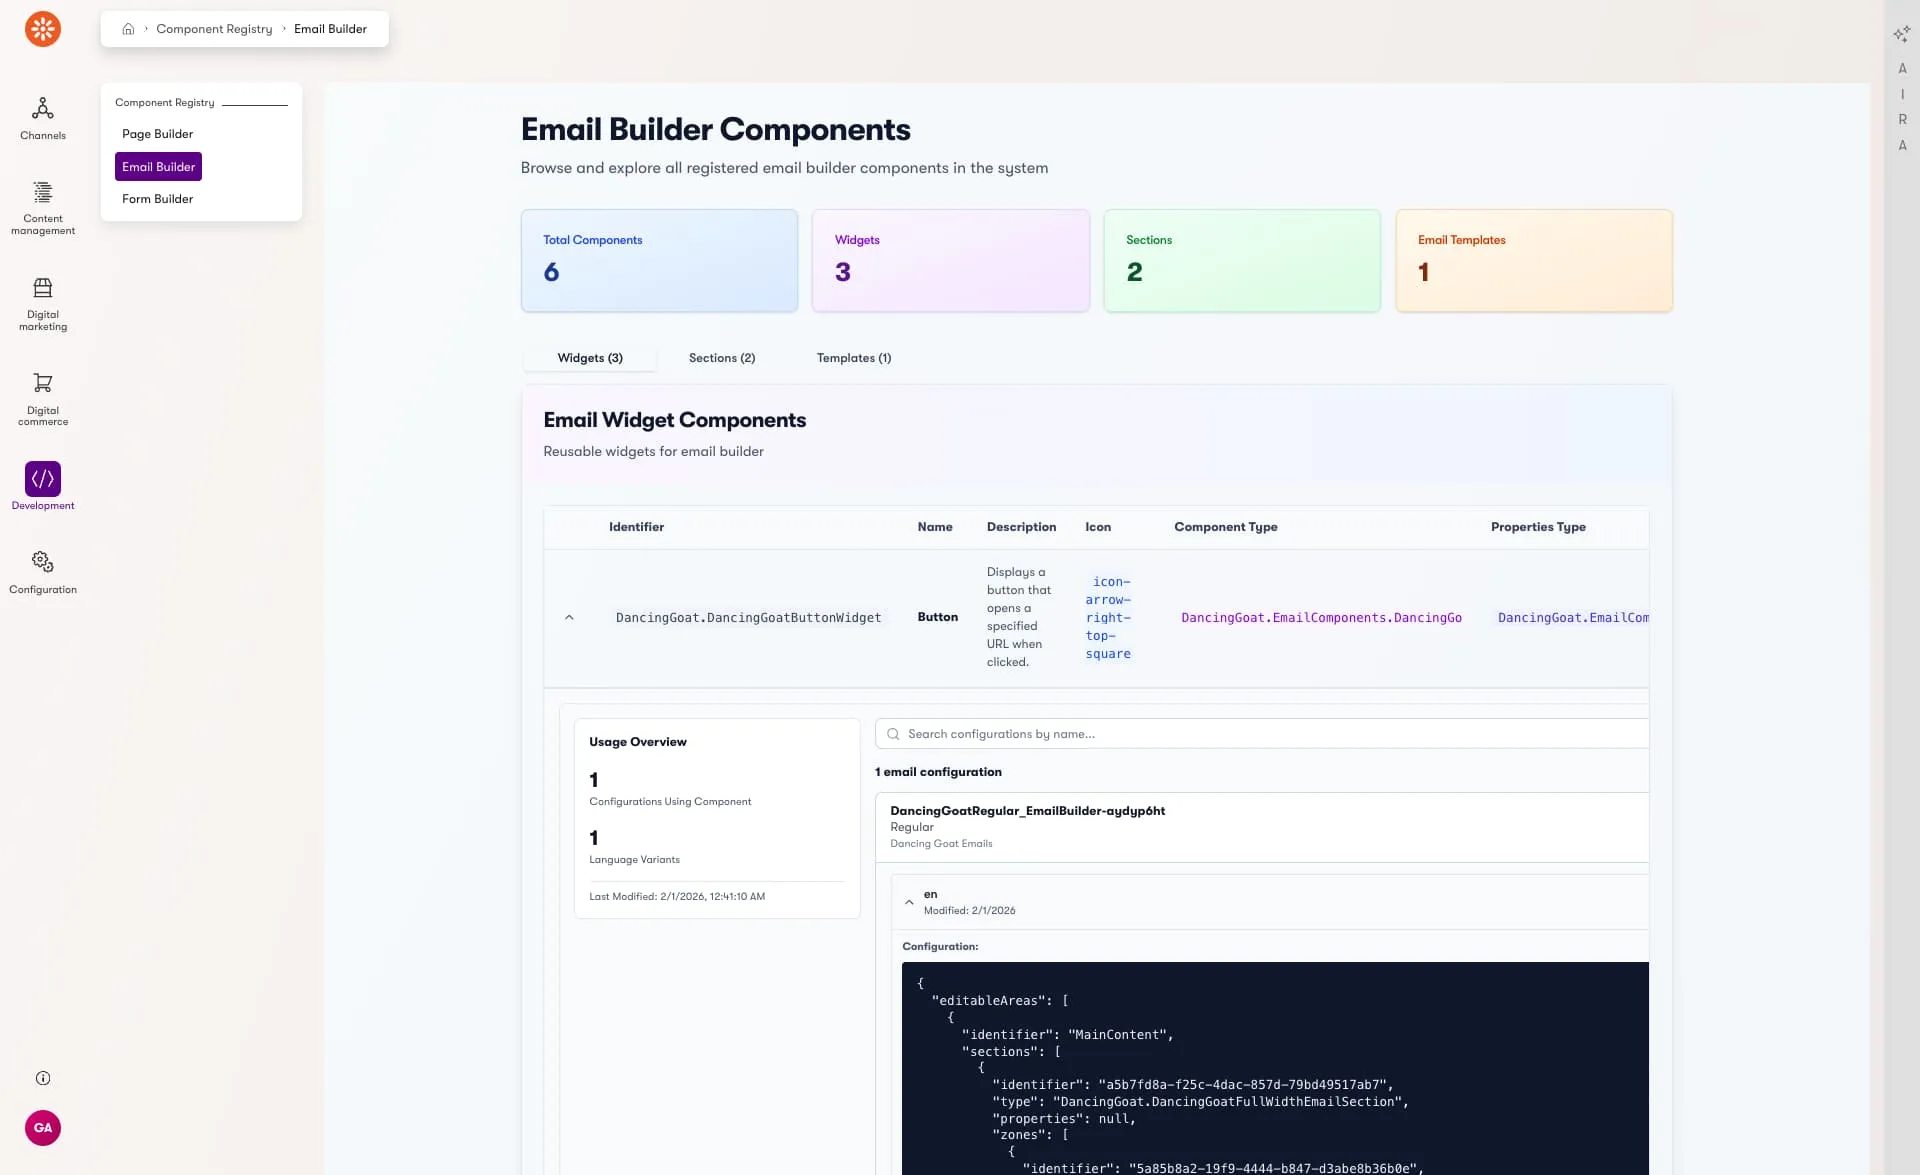Viewport: 1920px width, 1175px height.
Task: Click Component Registry breadcrumb link
Action: 214,29
